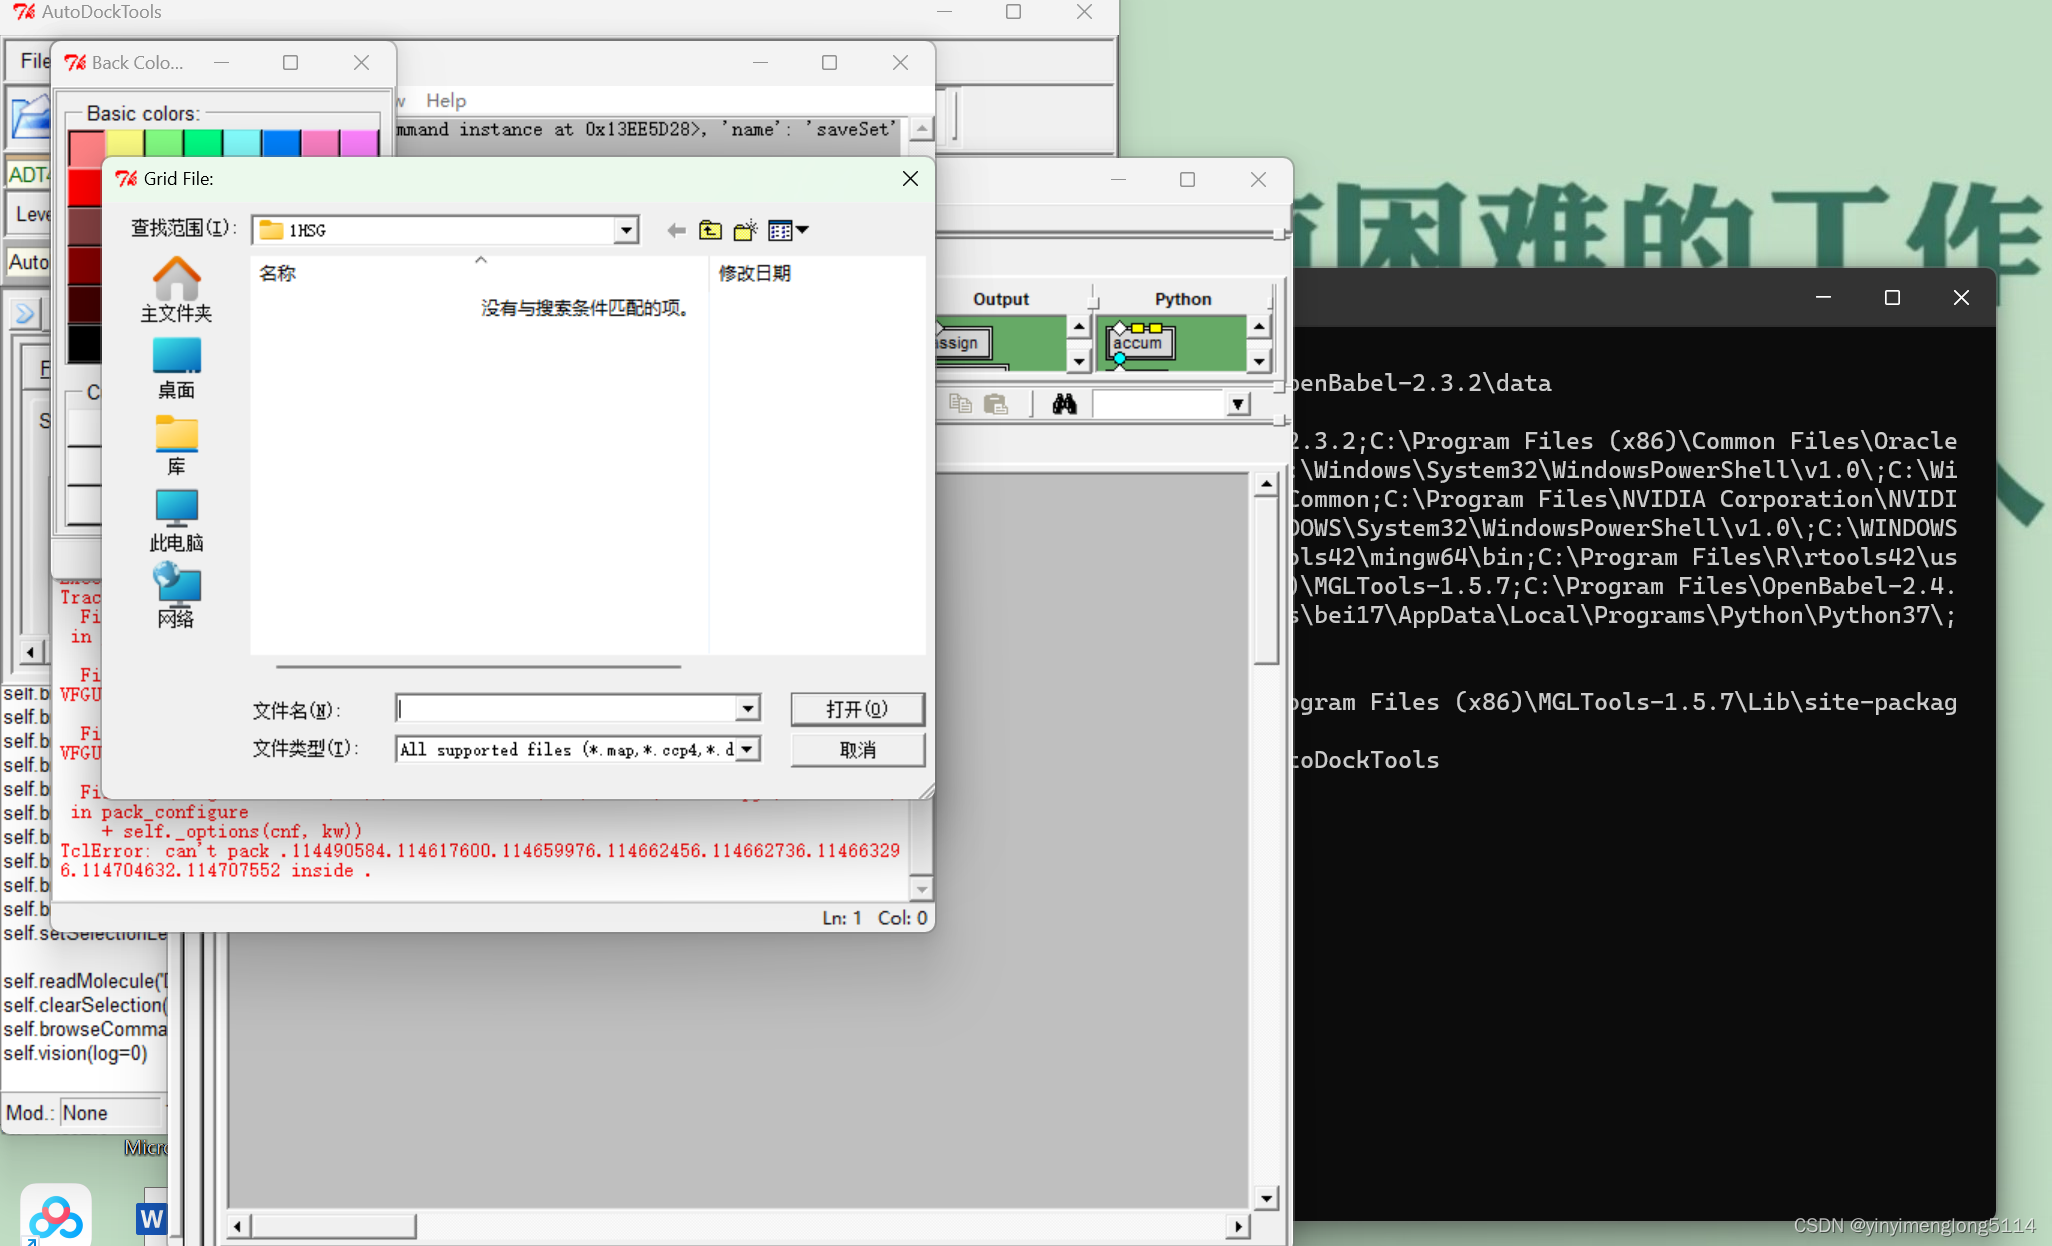Expand the 文件类型 file type dropdown
Image resolution: width=2052 pixels, height=1246 pixels.
click(747, 749)
